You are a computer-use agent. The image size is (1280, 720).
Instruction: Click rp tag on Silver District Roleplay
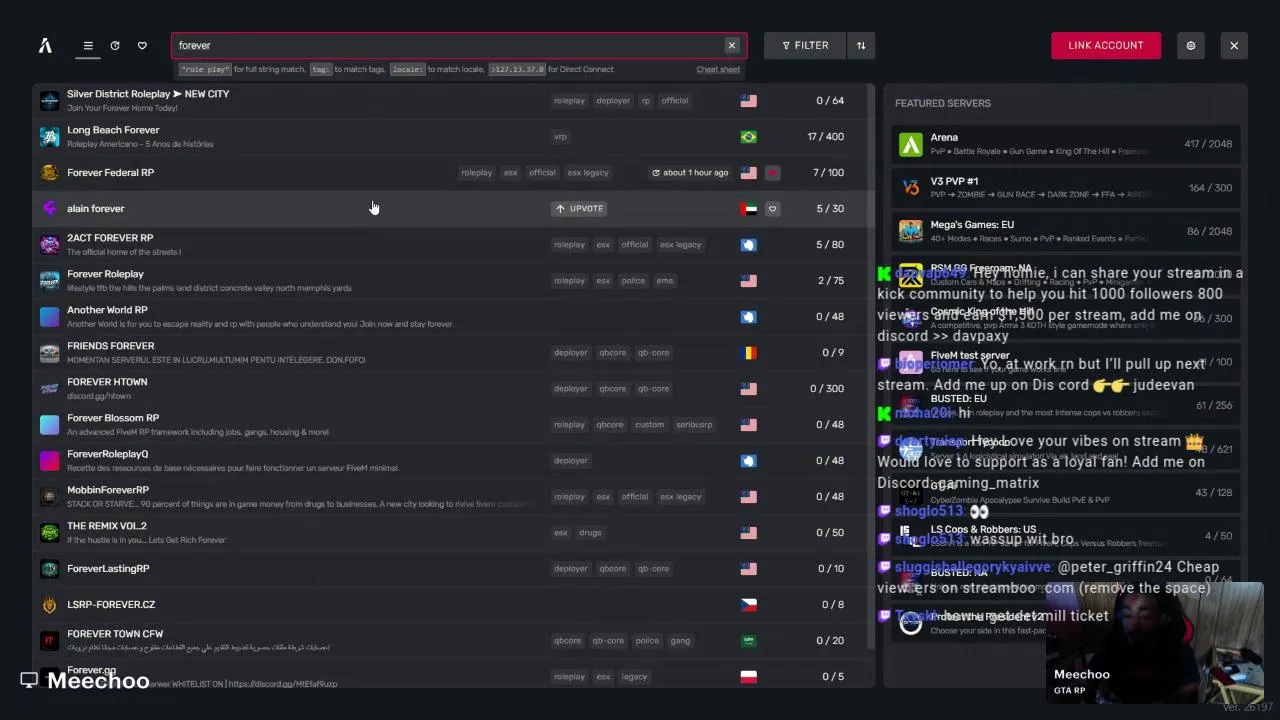[x=646, y=100]
